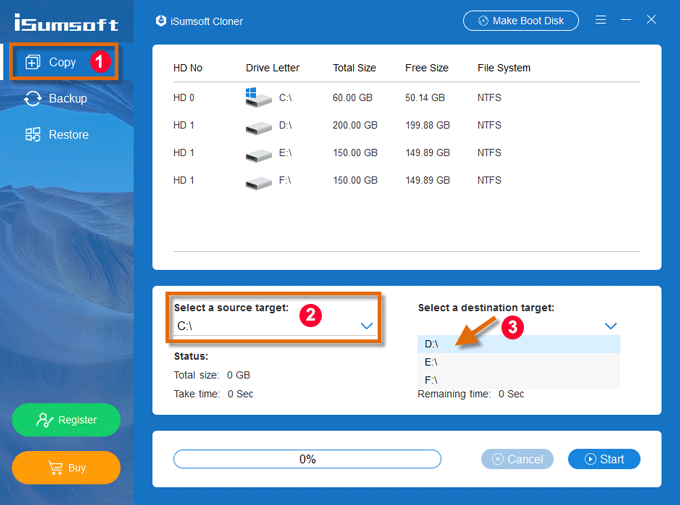Viewport: 680px width, 505px height.
Task: Switch to the Backup section
Action: pos(68,98)
